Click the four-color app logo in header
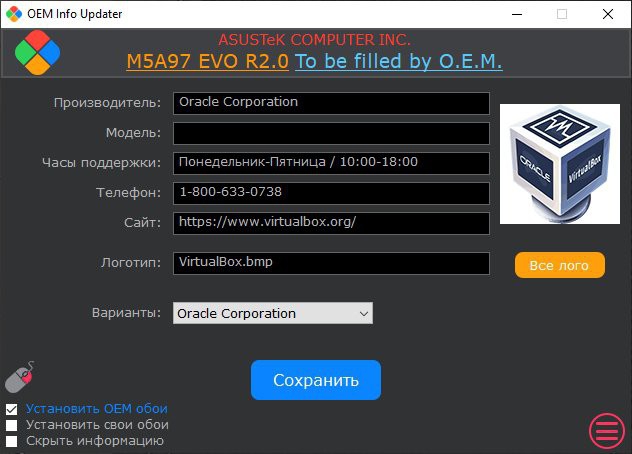The height and width of the screenshot is (454, 632). pos(37,52)
